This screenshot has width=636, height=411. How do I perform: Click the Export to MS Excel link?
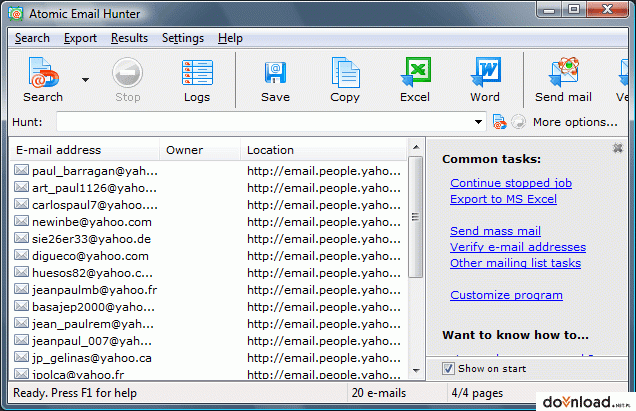(x=503, y=199)
